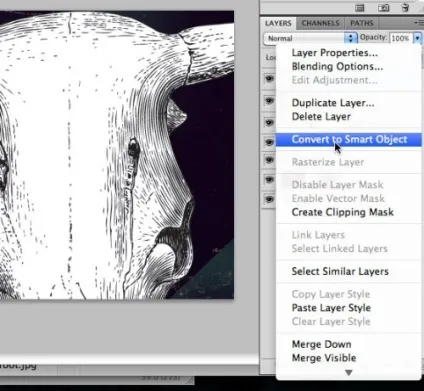Screen dimensions: 424x391
Task: Click the new document from state icon
Action: click(x=360, y=8)
